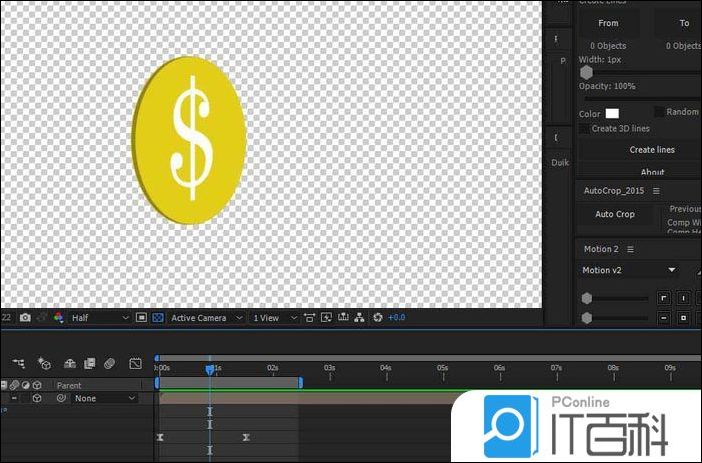Screen dimensions: 702x463
Task: Set anchor point to center icon
Action: click(x=683, y=318)
